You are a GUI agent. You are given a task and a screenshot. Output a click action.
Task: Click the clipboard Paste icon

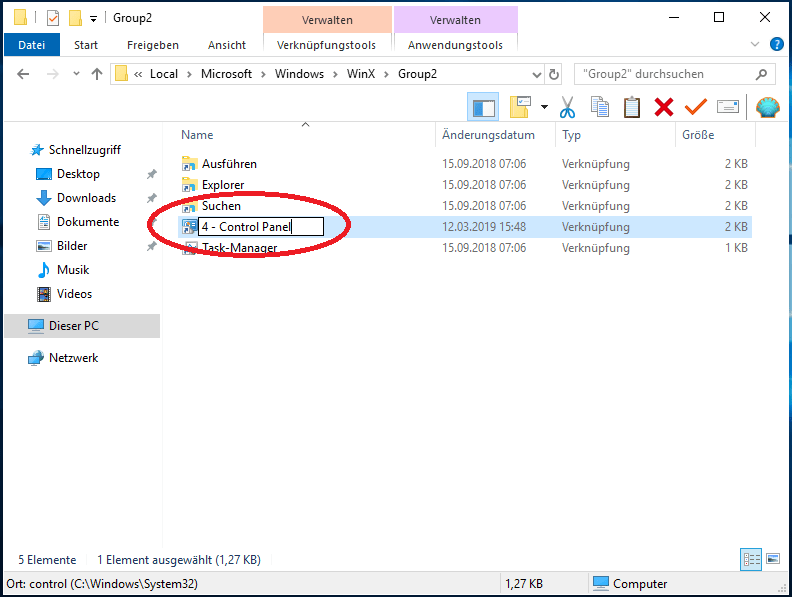(x=632, y=107)
